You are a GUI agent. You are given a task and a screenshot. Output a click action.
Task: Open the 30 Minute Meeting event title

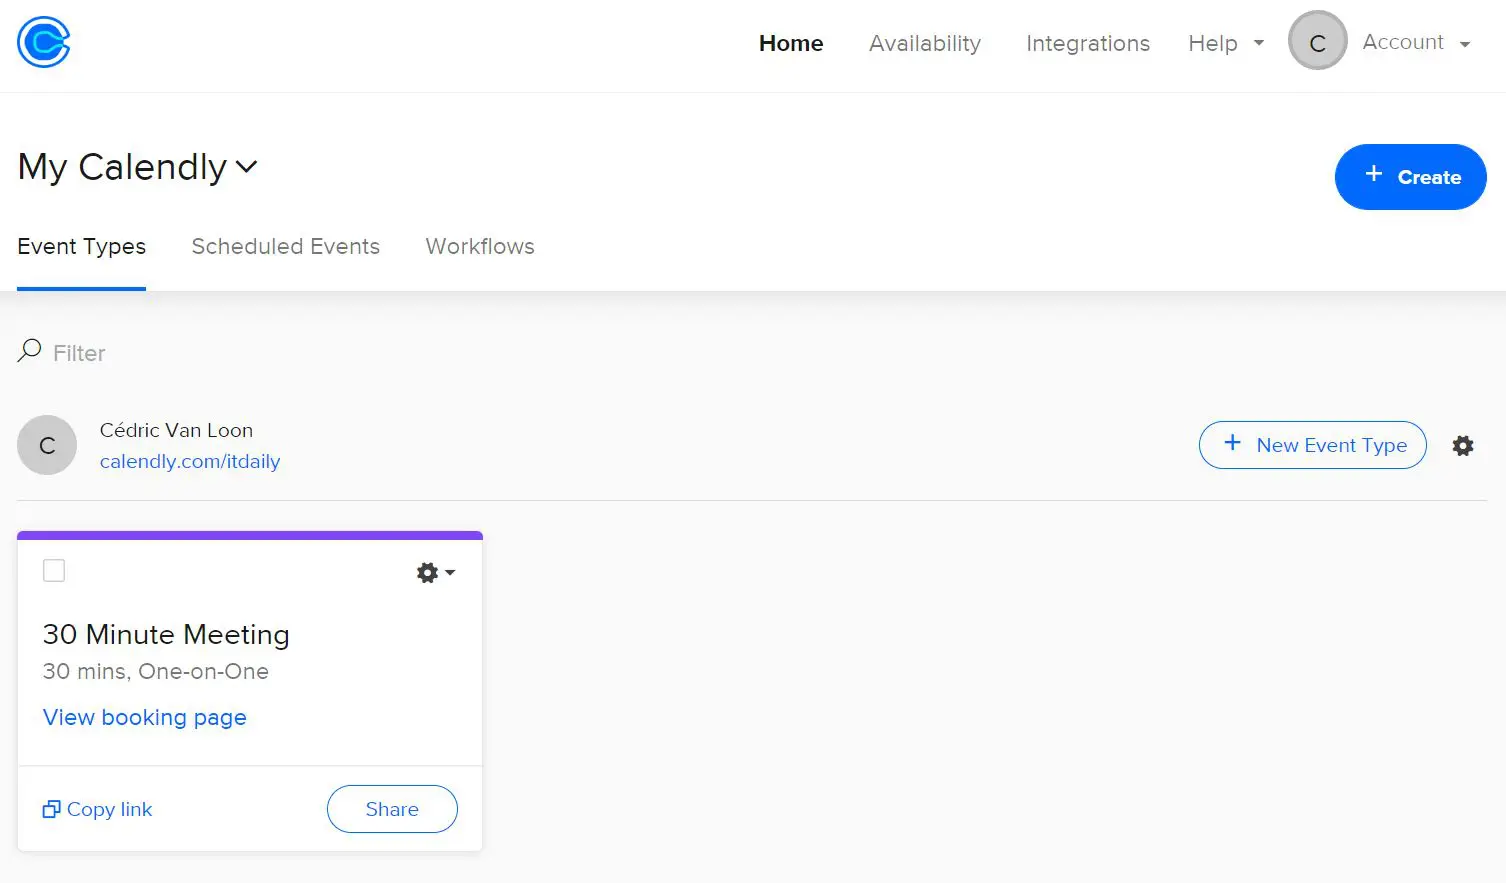click(x=166, y=634)
